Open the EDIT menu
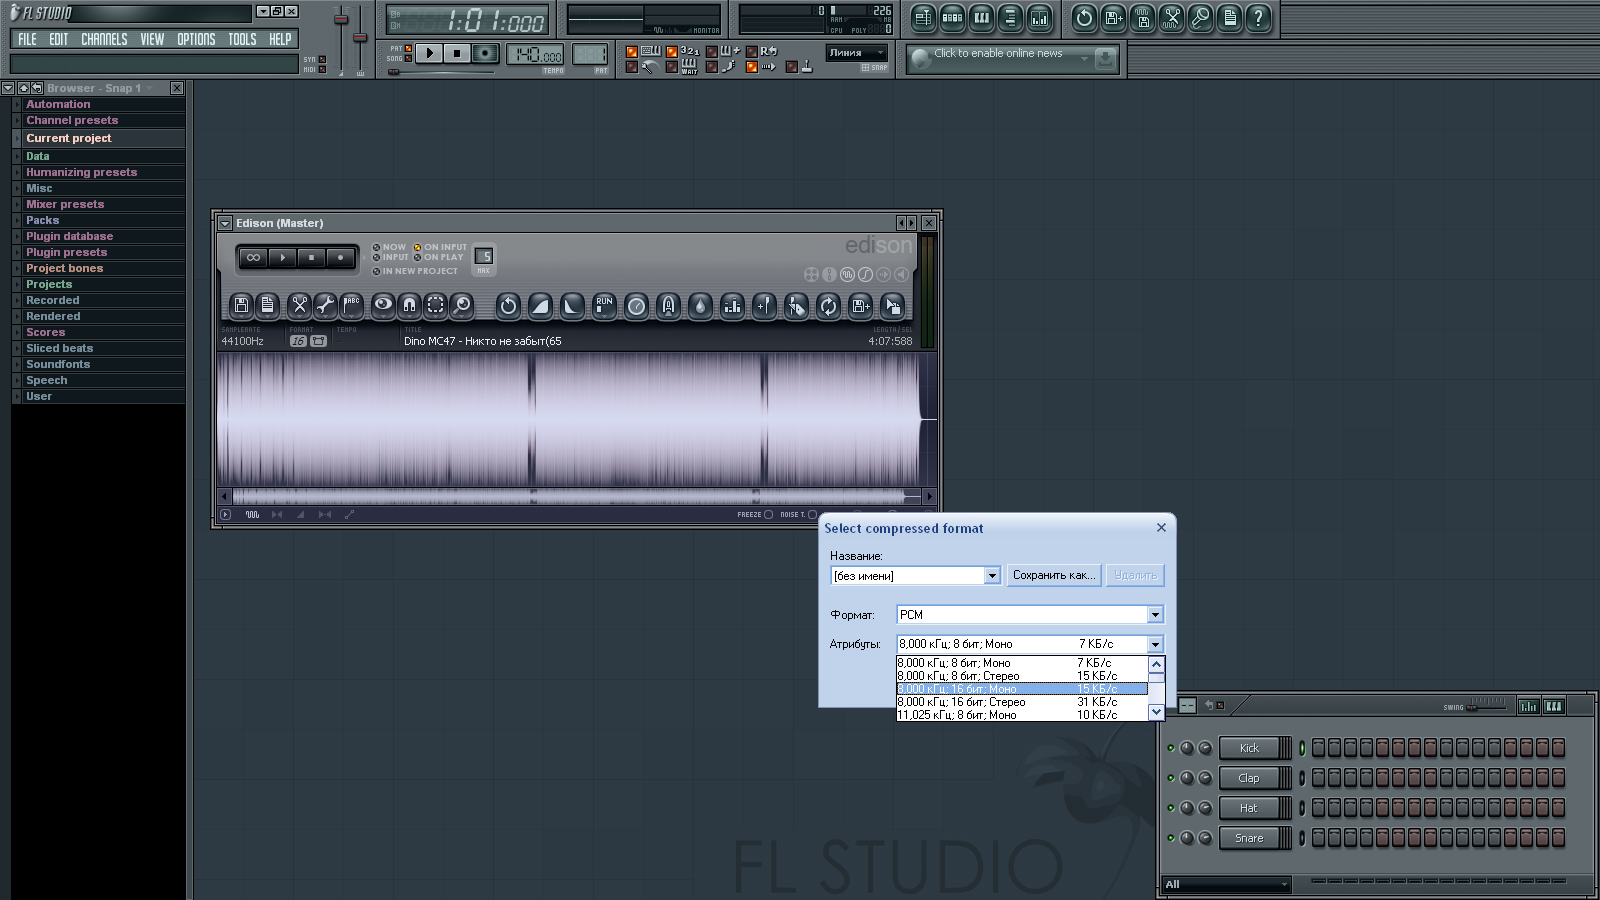 coord(59,39)
